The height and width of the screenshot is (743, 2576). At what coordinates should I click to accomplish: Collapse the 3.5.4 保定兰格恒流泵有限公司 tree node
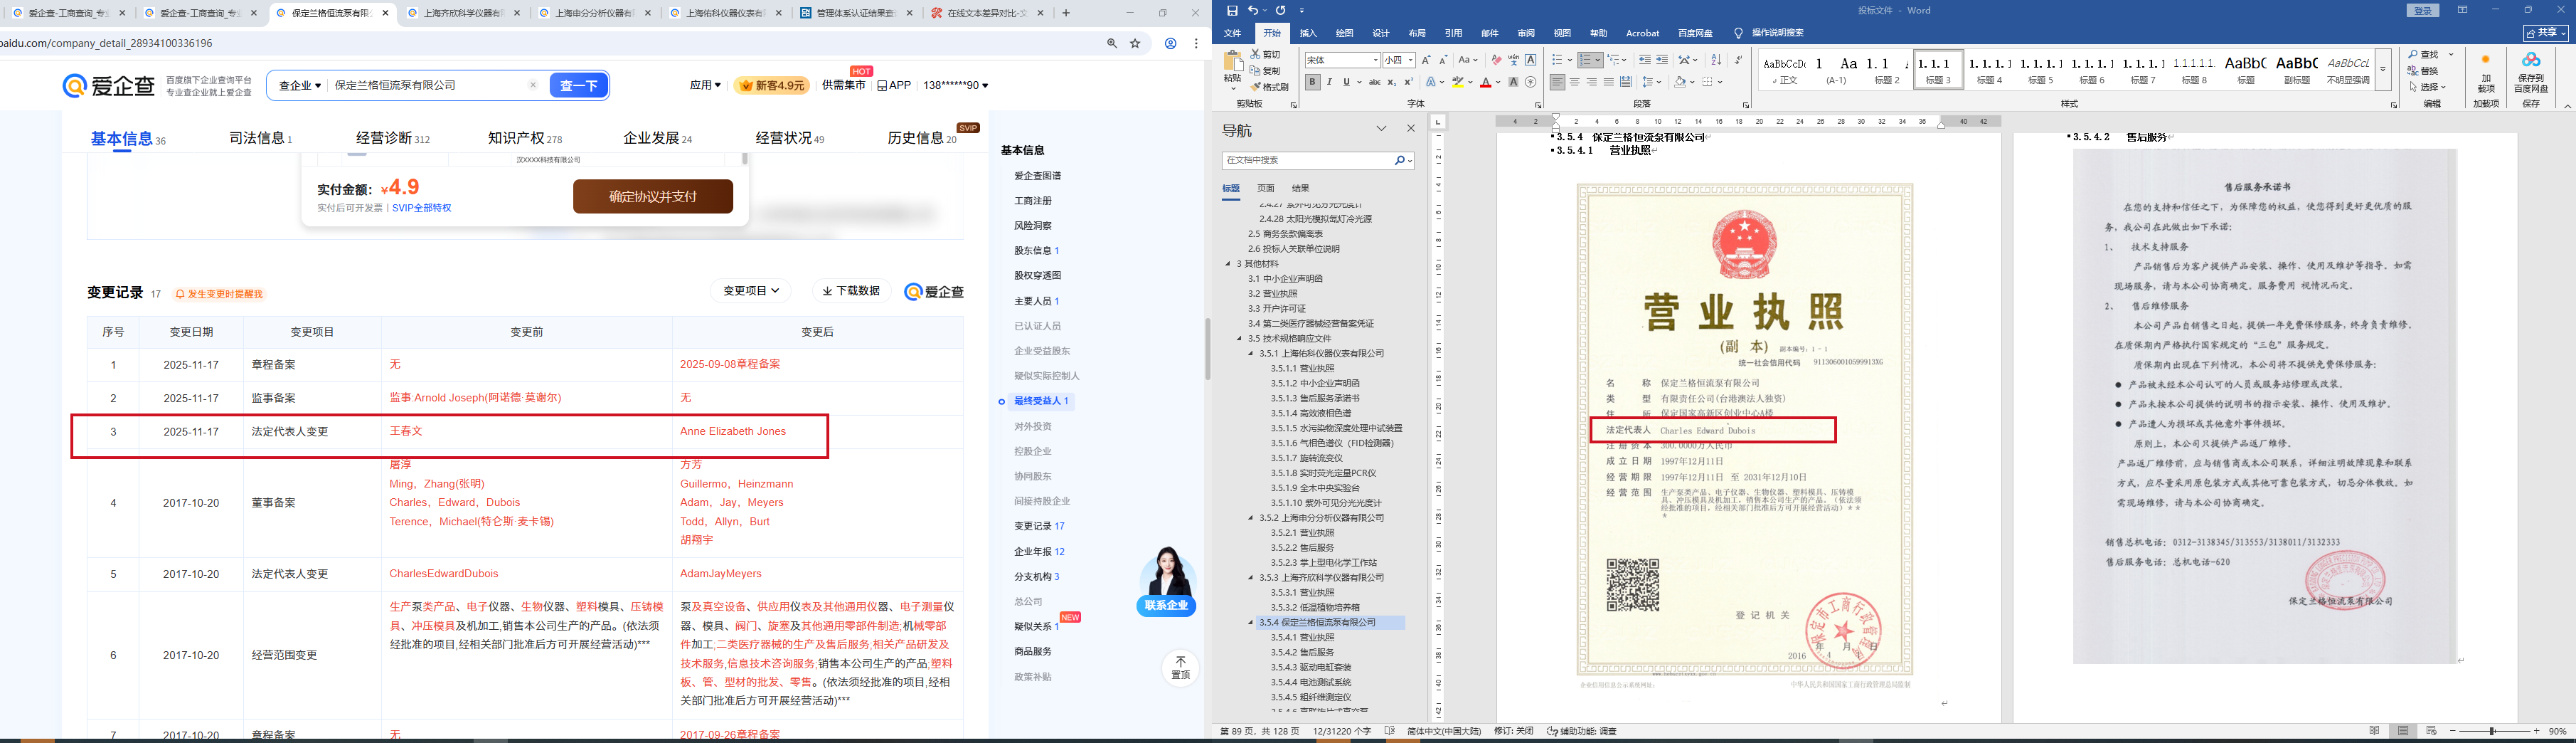click(1250, 623)
